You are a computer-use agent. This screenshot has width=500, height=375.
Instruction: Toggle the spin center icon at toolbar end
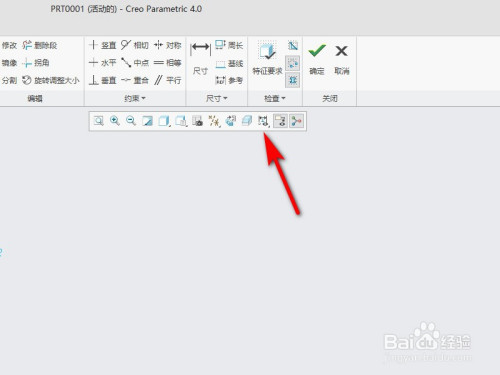[x=296, y=121]
